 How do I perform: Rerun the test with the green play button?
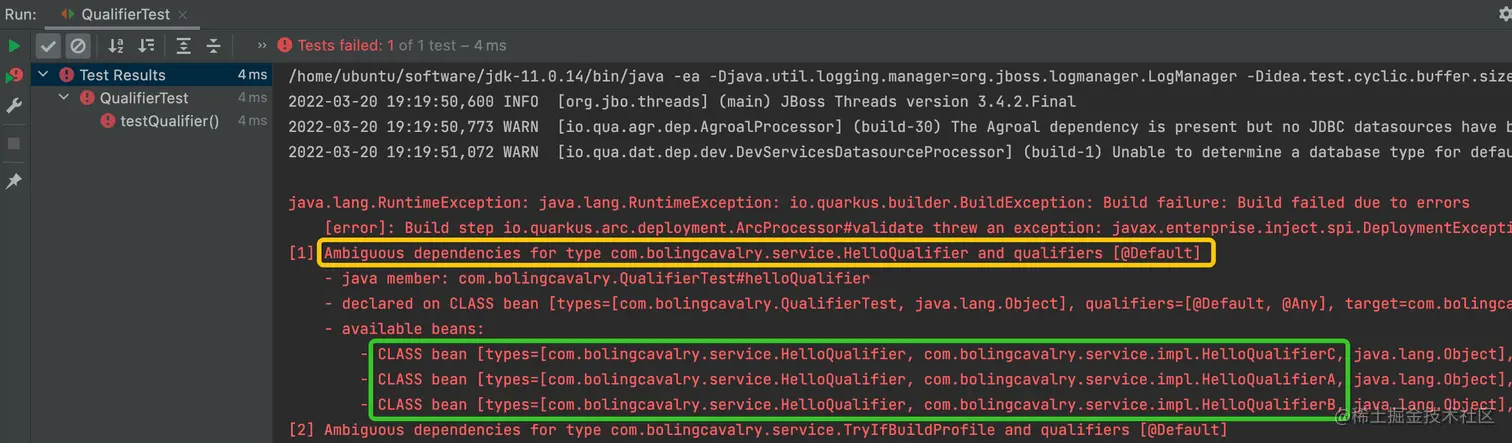pyautogui.click(x=14, y=46)
